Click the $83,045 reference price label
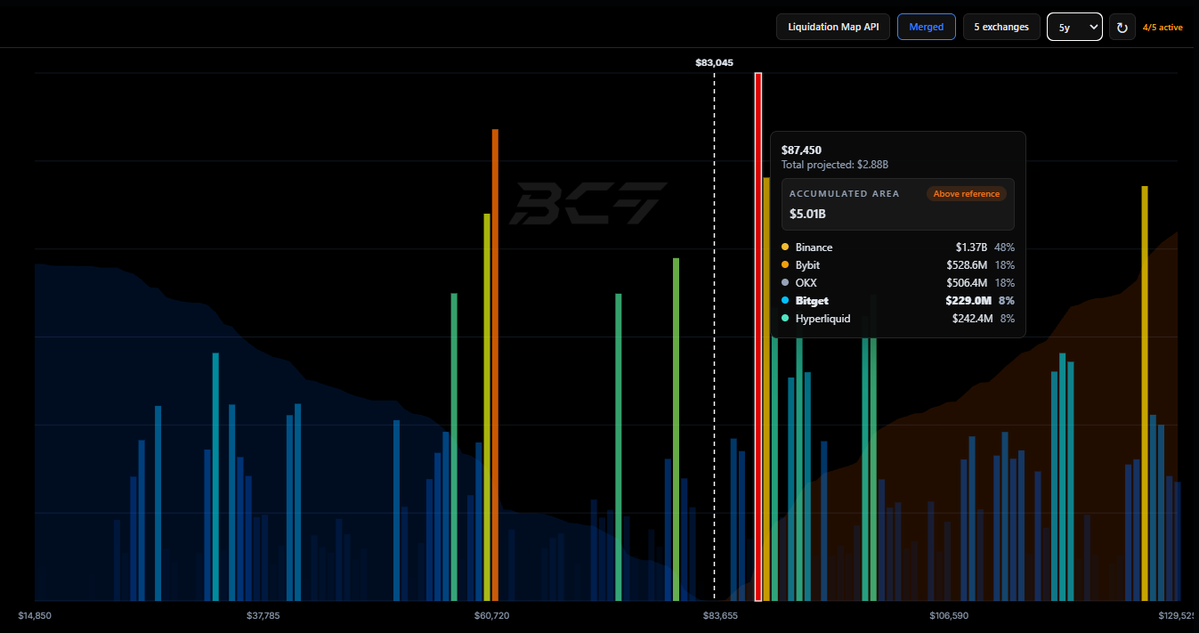The width and height of the screenshot is (1199, 633). [x=714, y=63]
